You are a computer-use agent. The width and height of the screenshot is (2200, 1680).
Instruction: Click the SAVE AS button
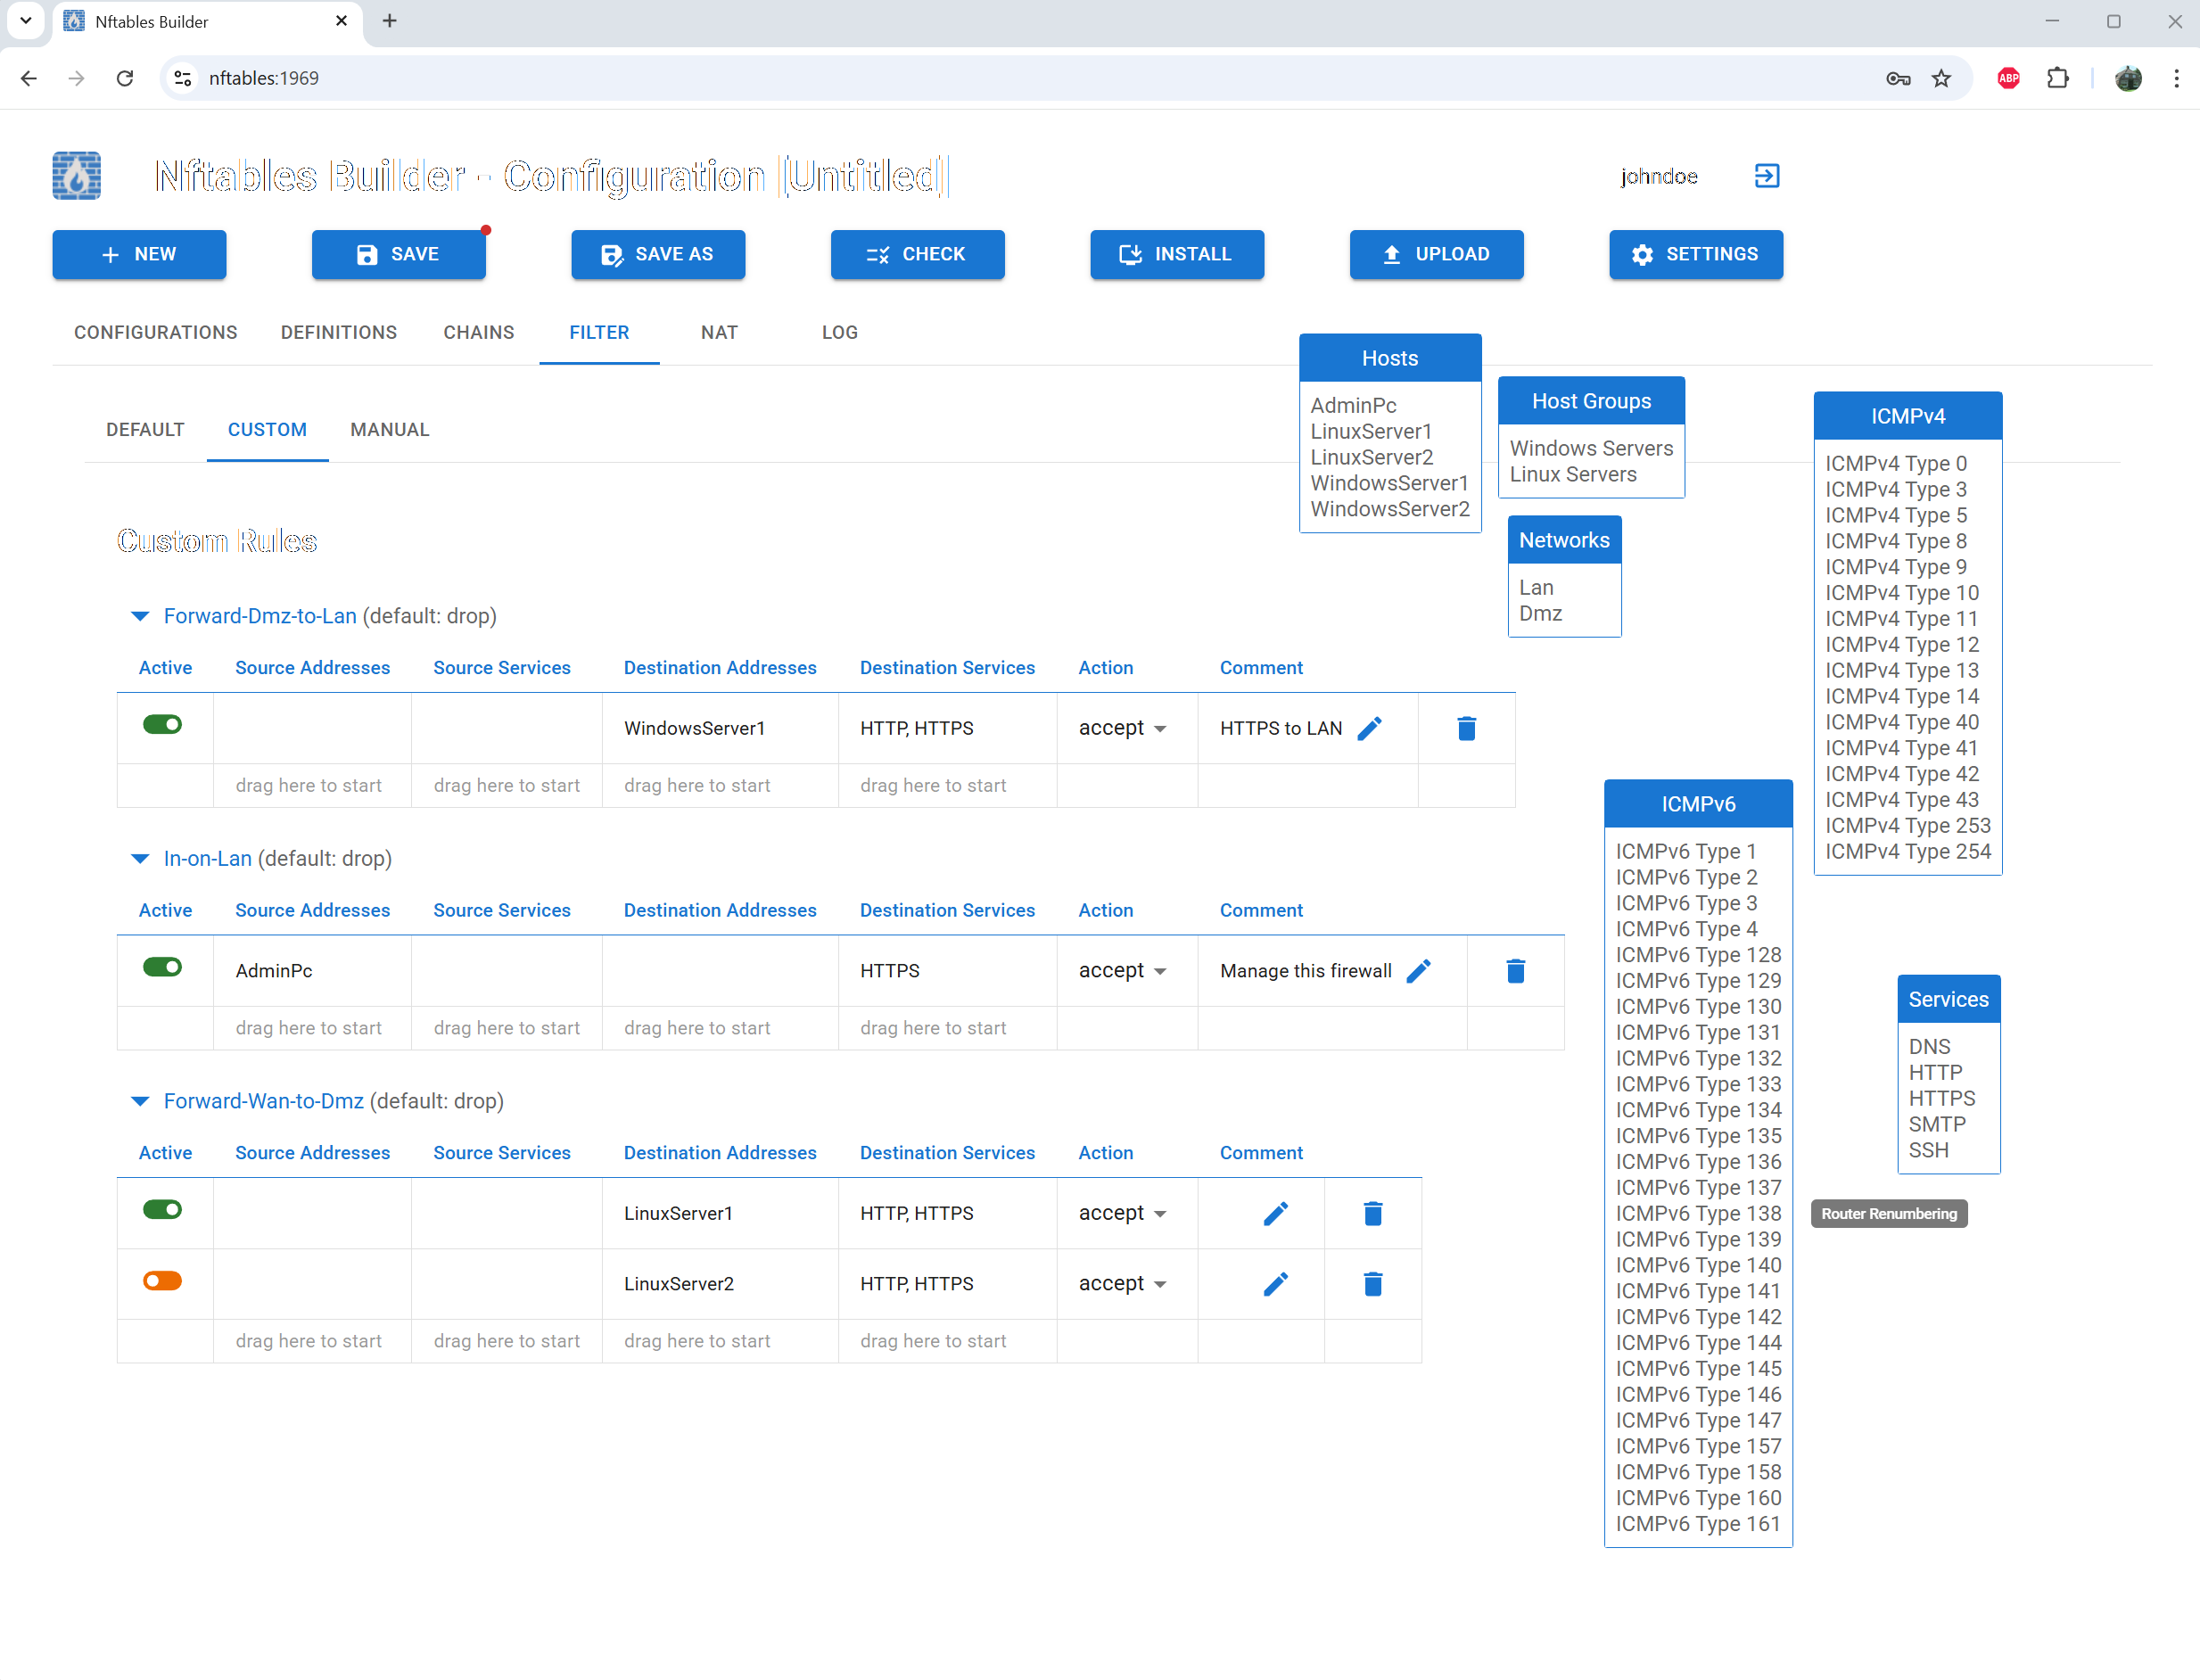pyautogui.click(x=658, y=254)
